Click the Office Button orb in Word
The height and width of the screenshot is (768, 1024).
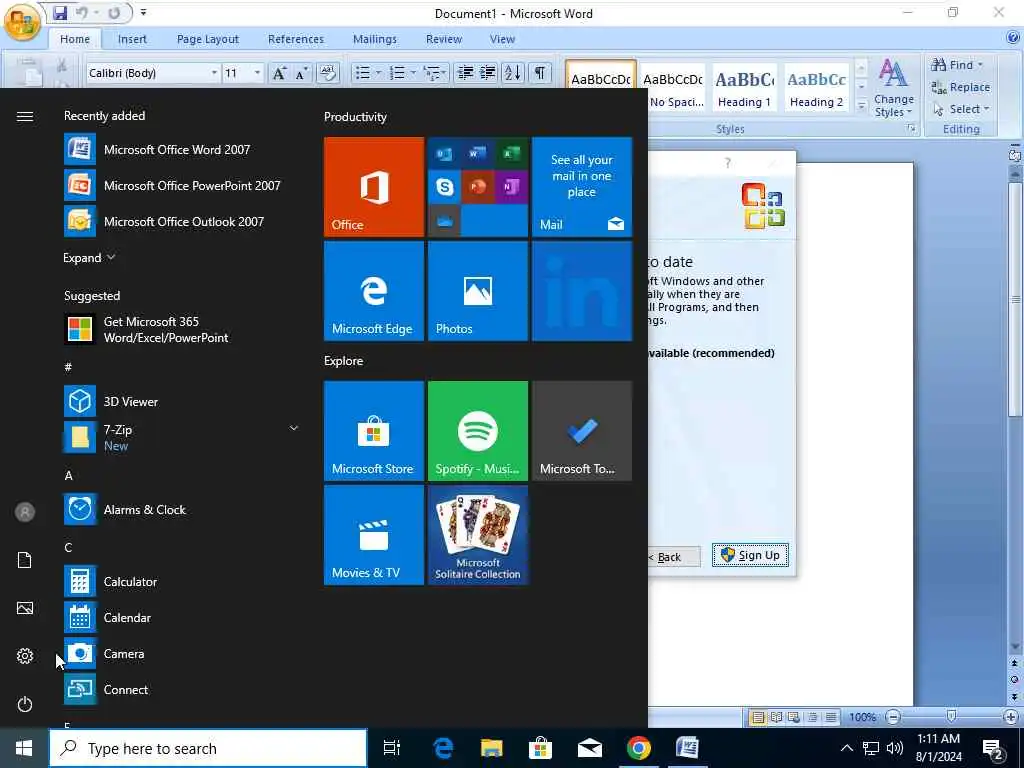(x=22, y=22)
